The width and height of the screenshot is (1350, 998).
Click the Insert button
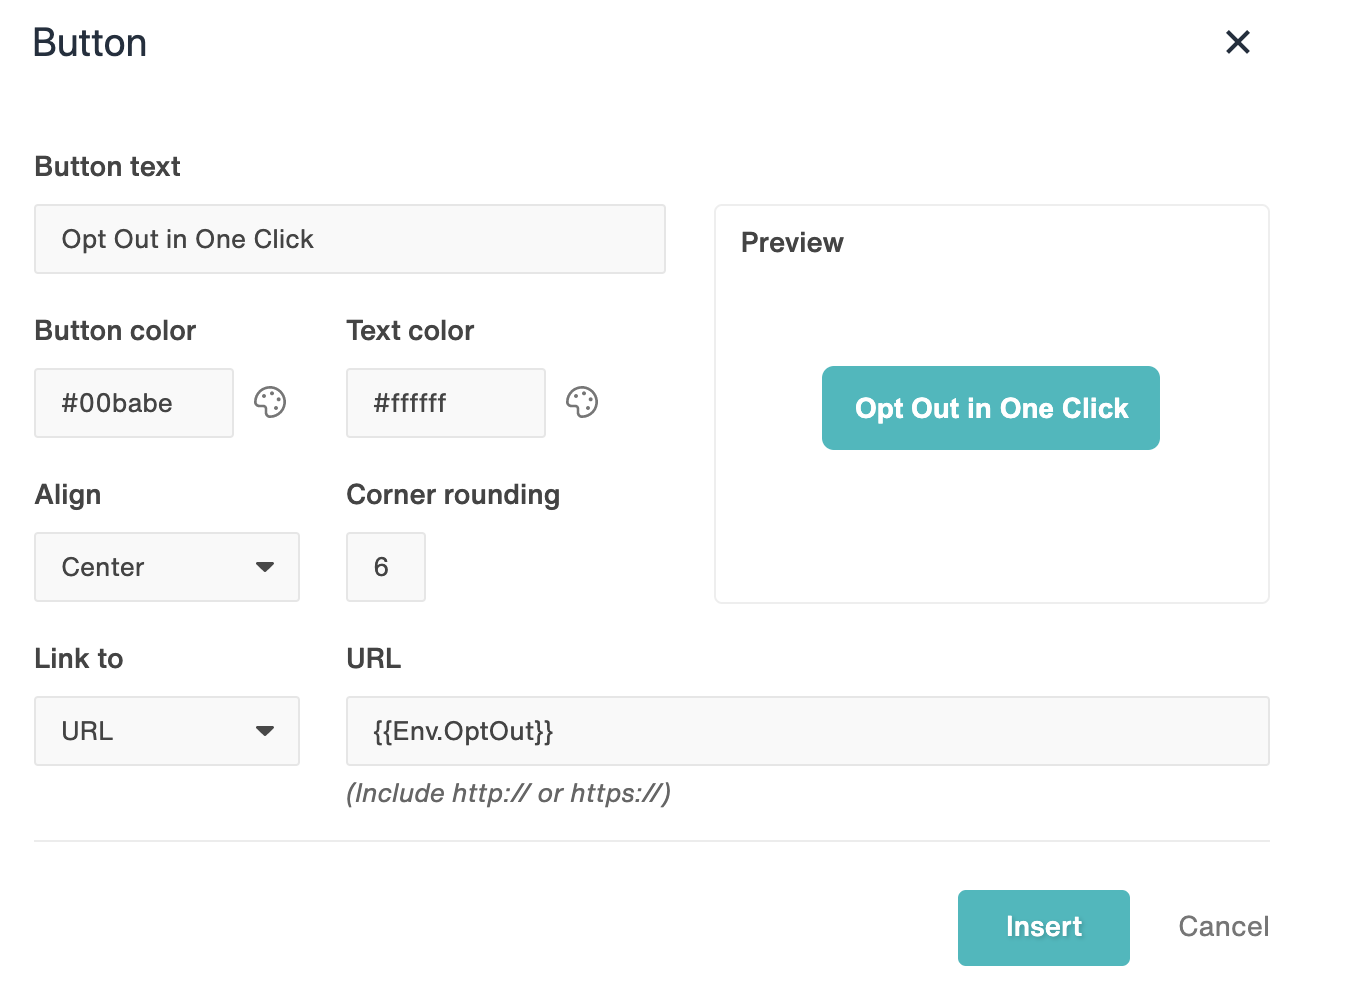(x=1043, y=927)
